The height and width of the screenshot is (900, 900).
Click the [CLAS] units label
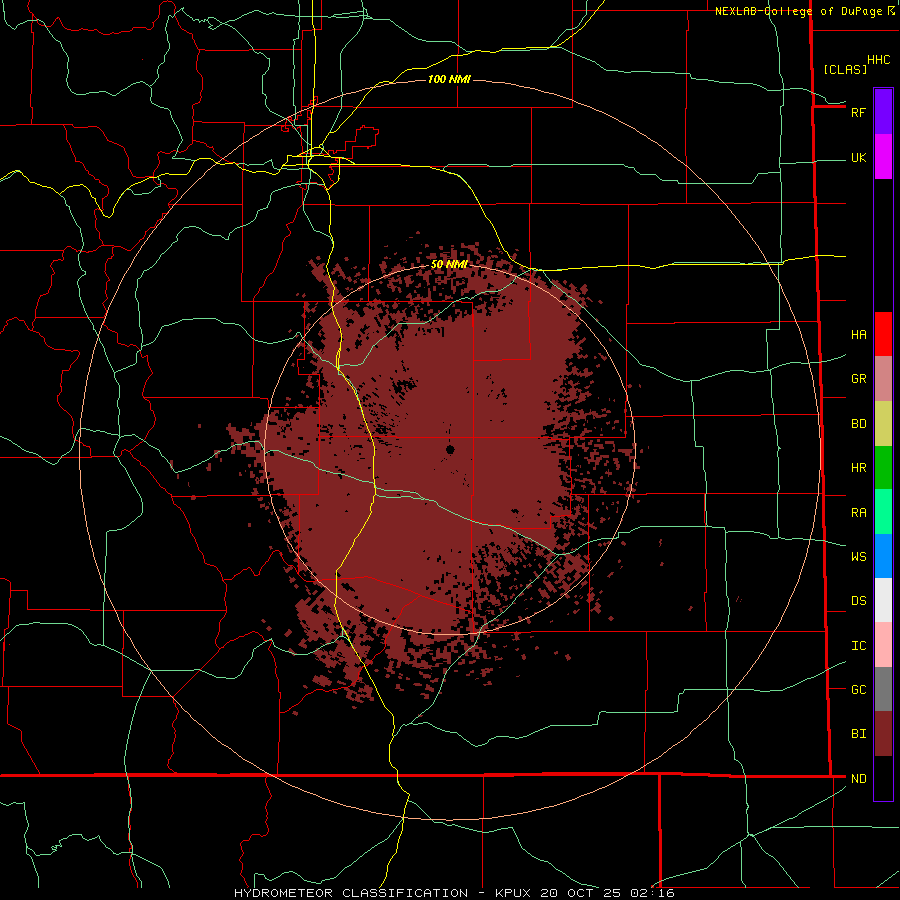[845, 69]
